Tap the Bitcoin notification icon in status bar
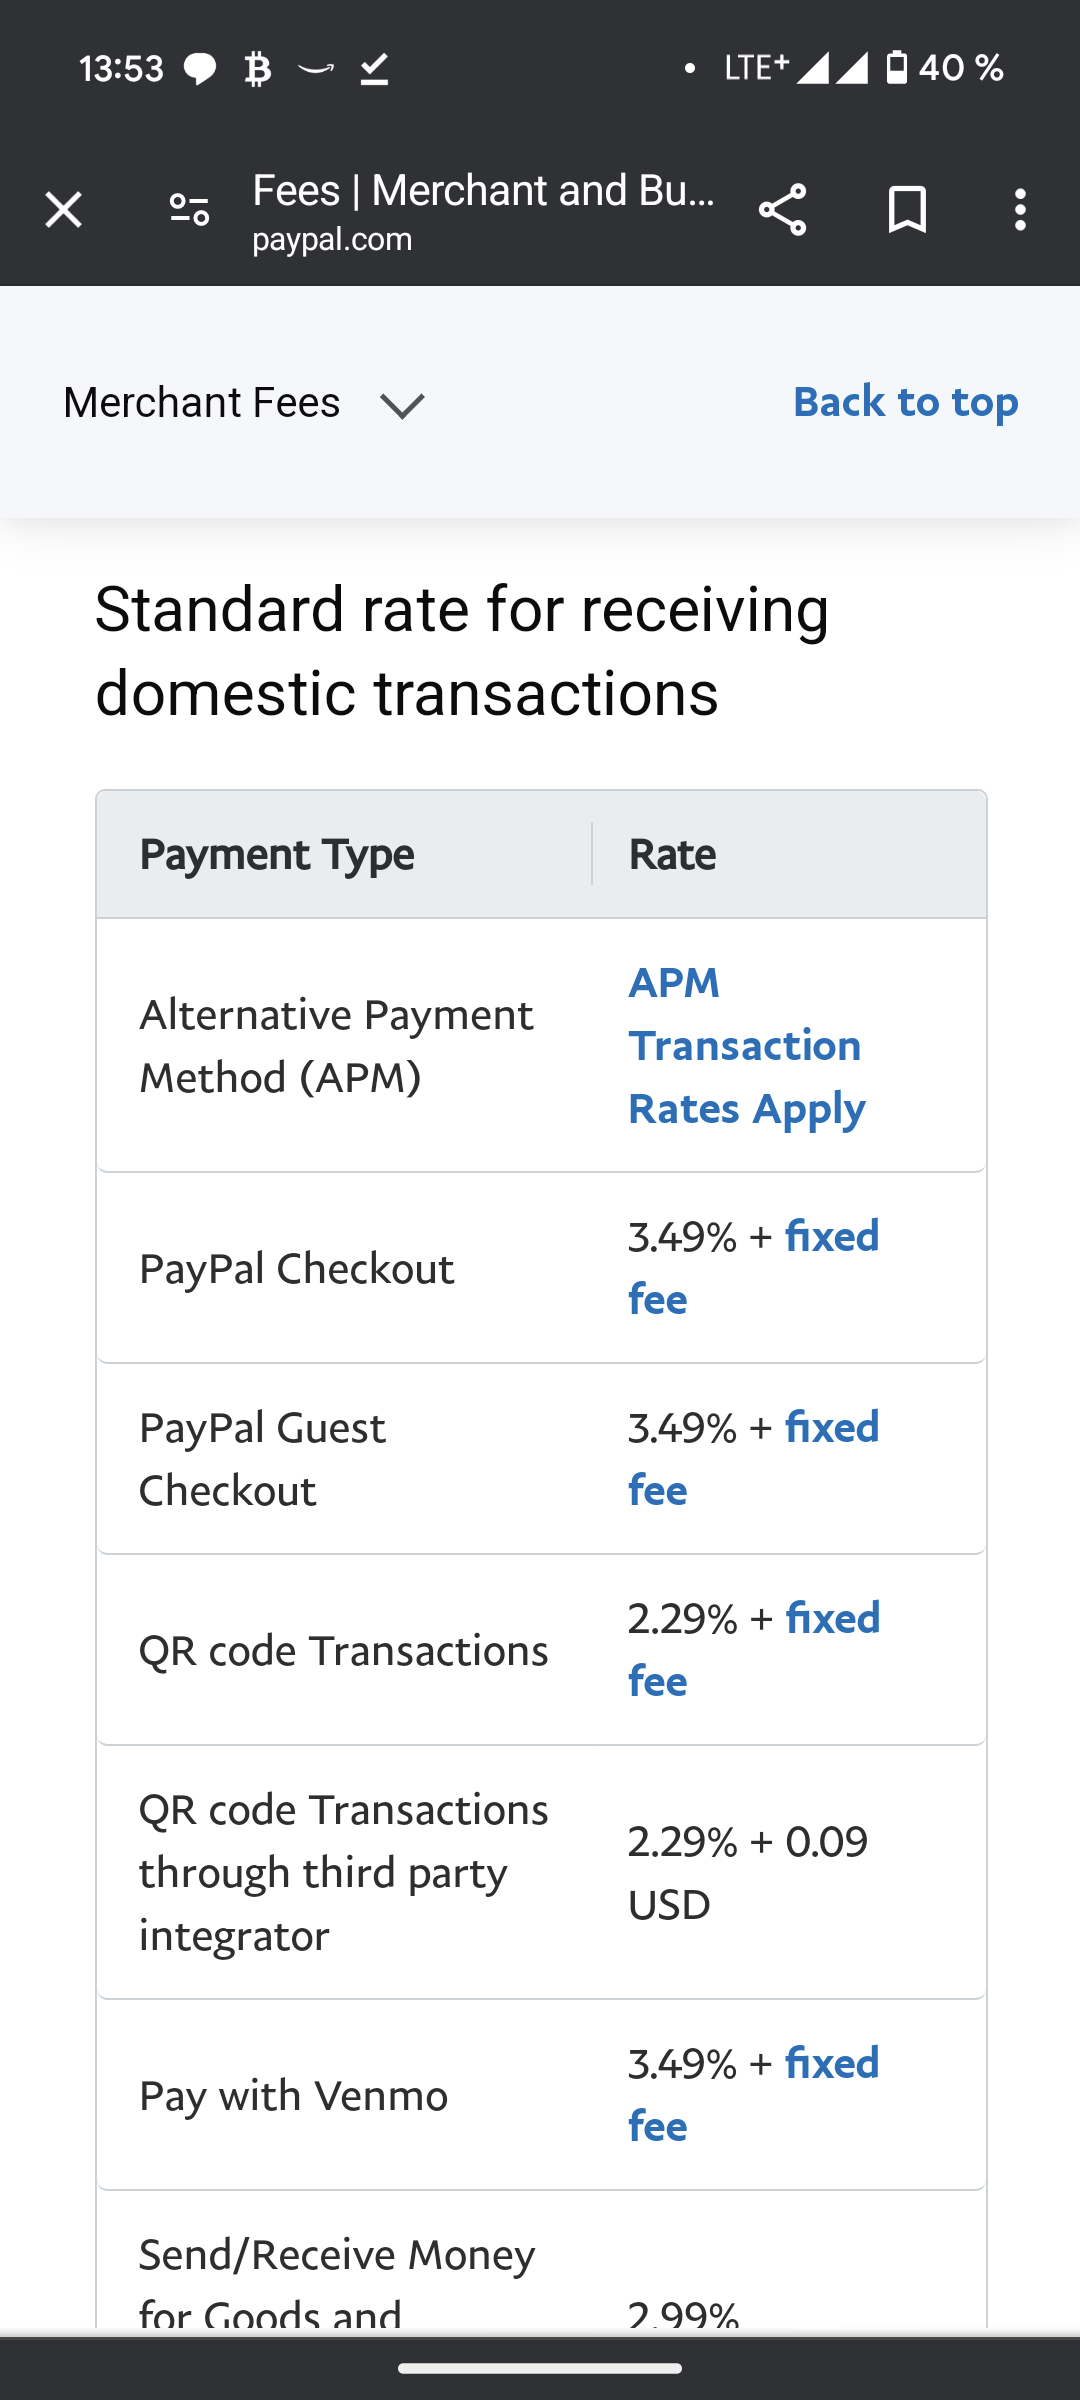This screenshot has width=1080, height=2400. tap(258, 69)
